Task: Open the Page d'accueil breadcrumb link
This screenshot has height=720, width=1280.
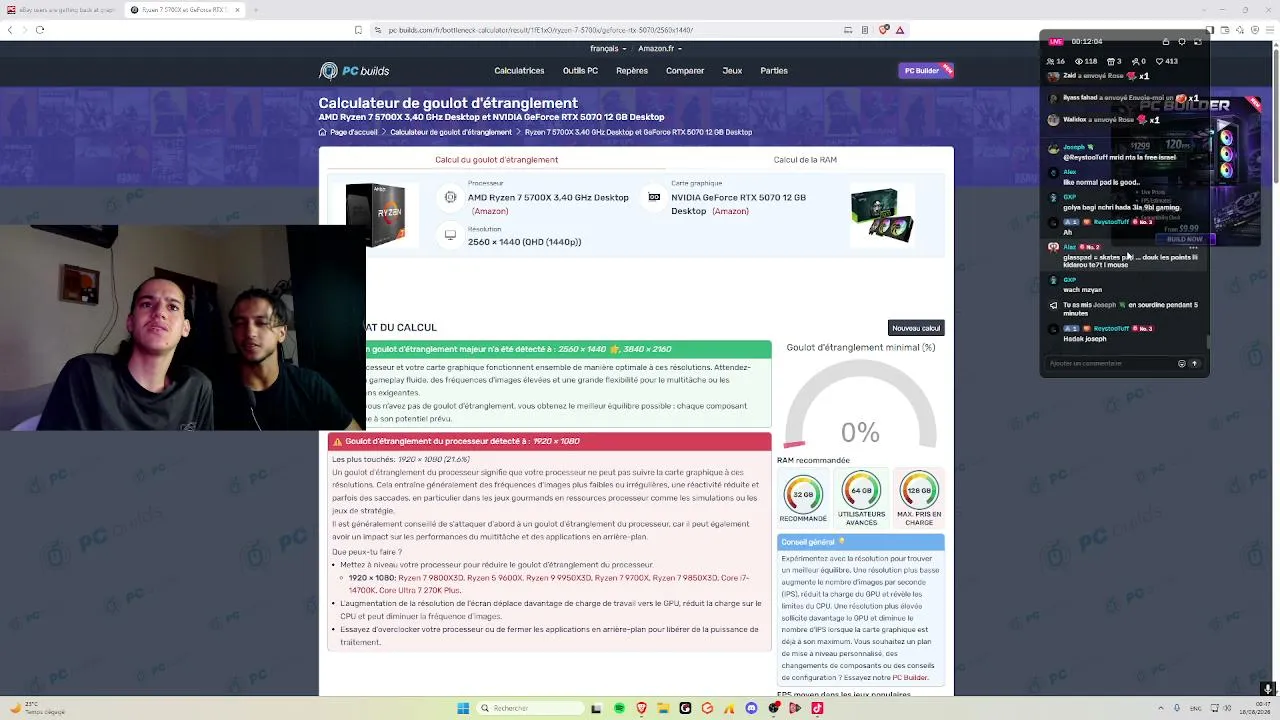Action: 354,132
